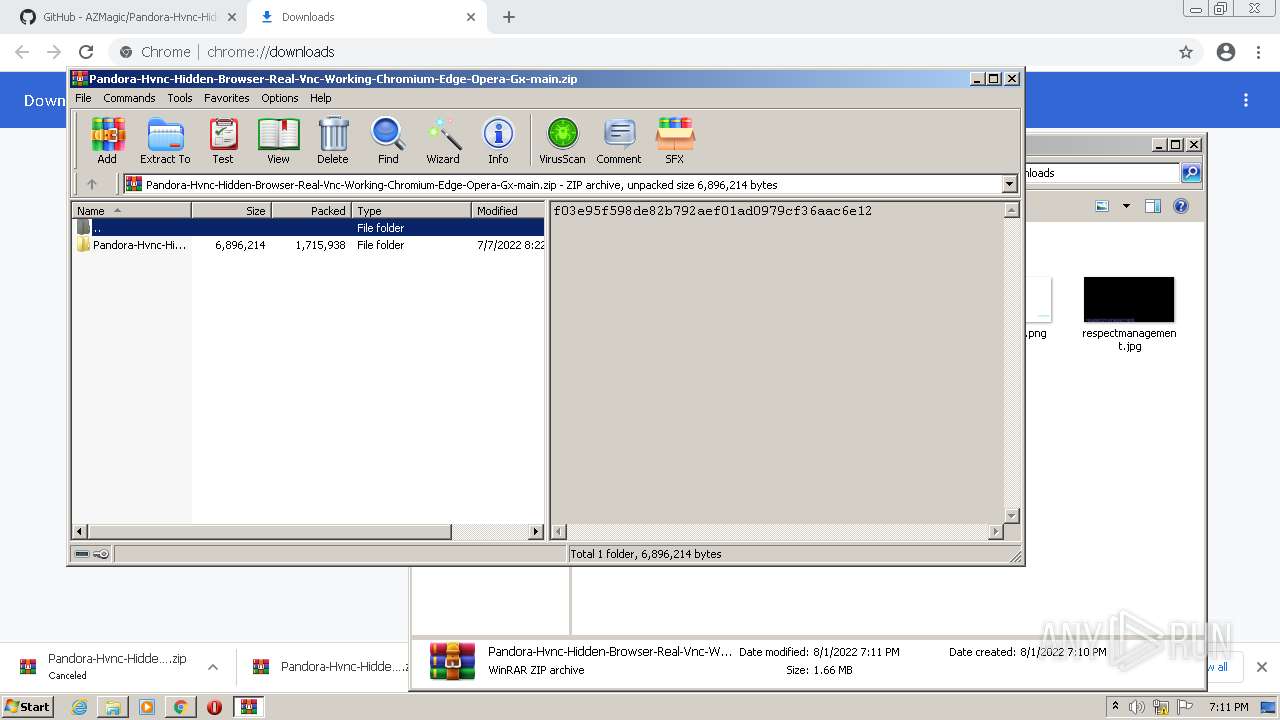Click status text 'Total 1 folder, 6,896,214 bytes'
Screen dimensions: 1280x720
pos(646,554)
